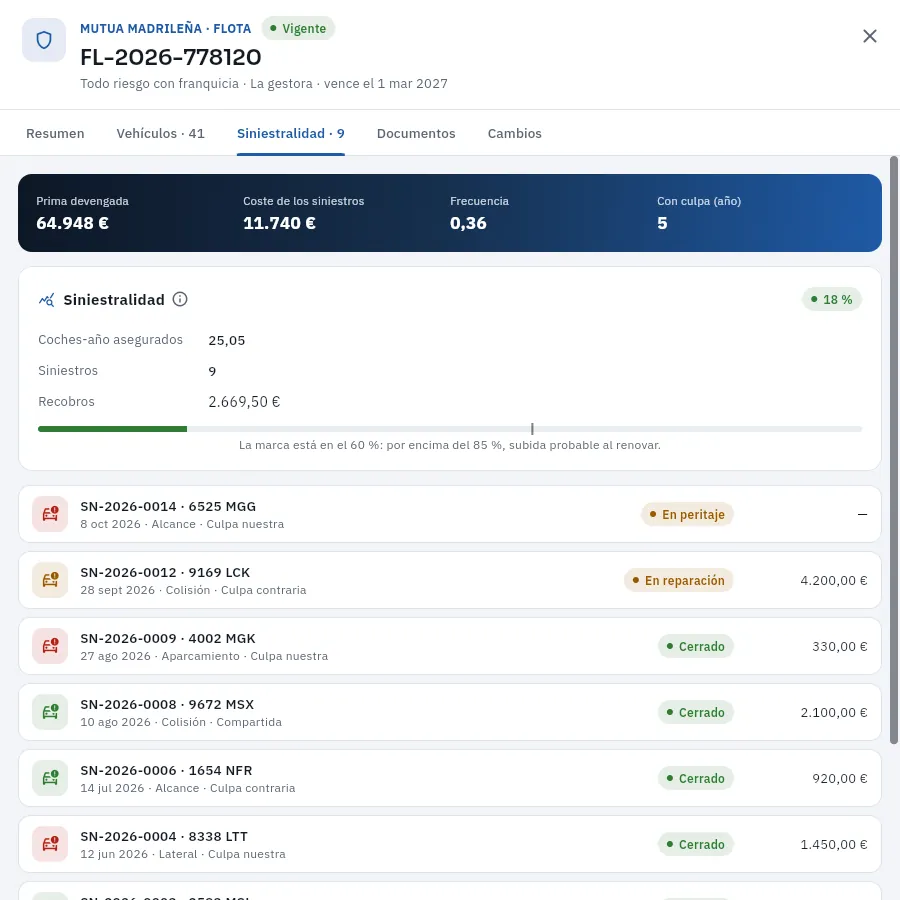Click the Frecuencia value 0,36
This screenshot has width=900, height=900.
(468, 223)
